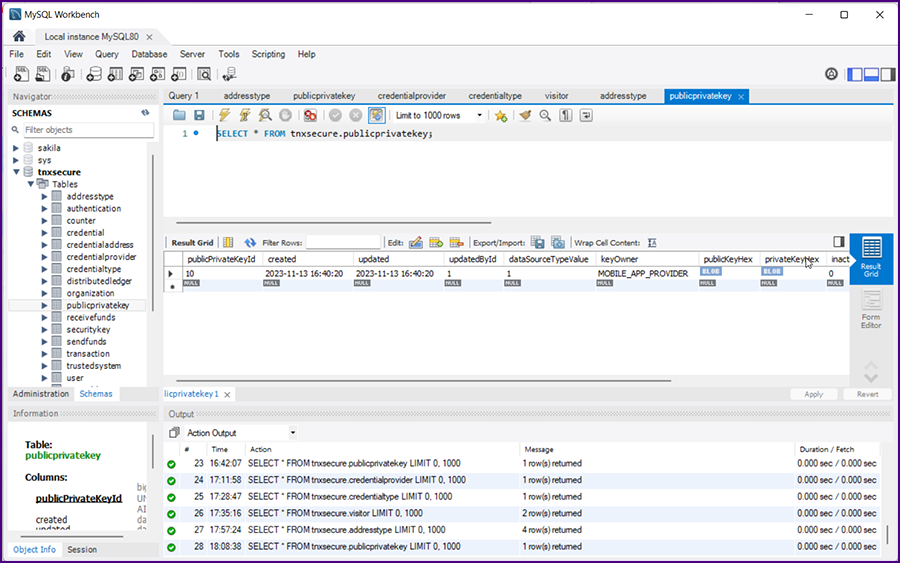900x563 pixels.
Task: Switch to the credentialprovider query tab
Action: [412, 96]
